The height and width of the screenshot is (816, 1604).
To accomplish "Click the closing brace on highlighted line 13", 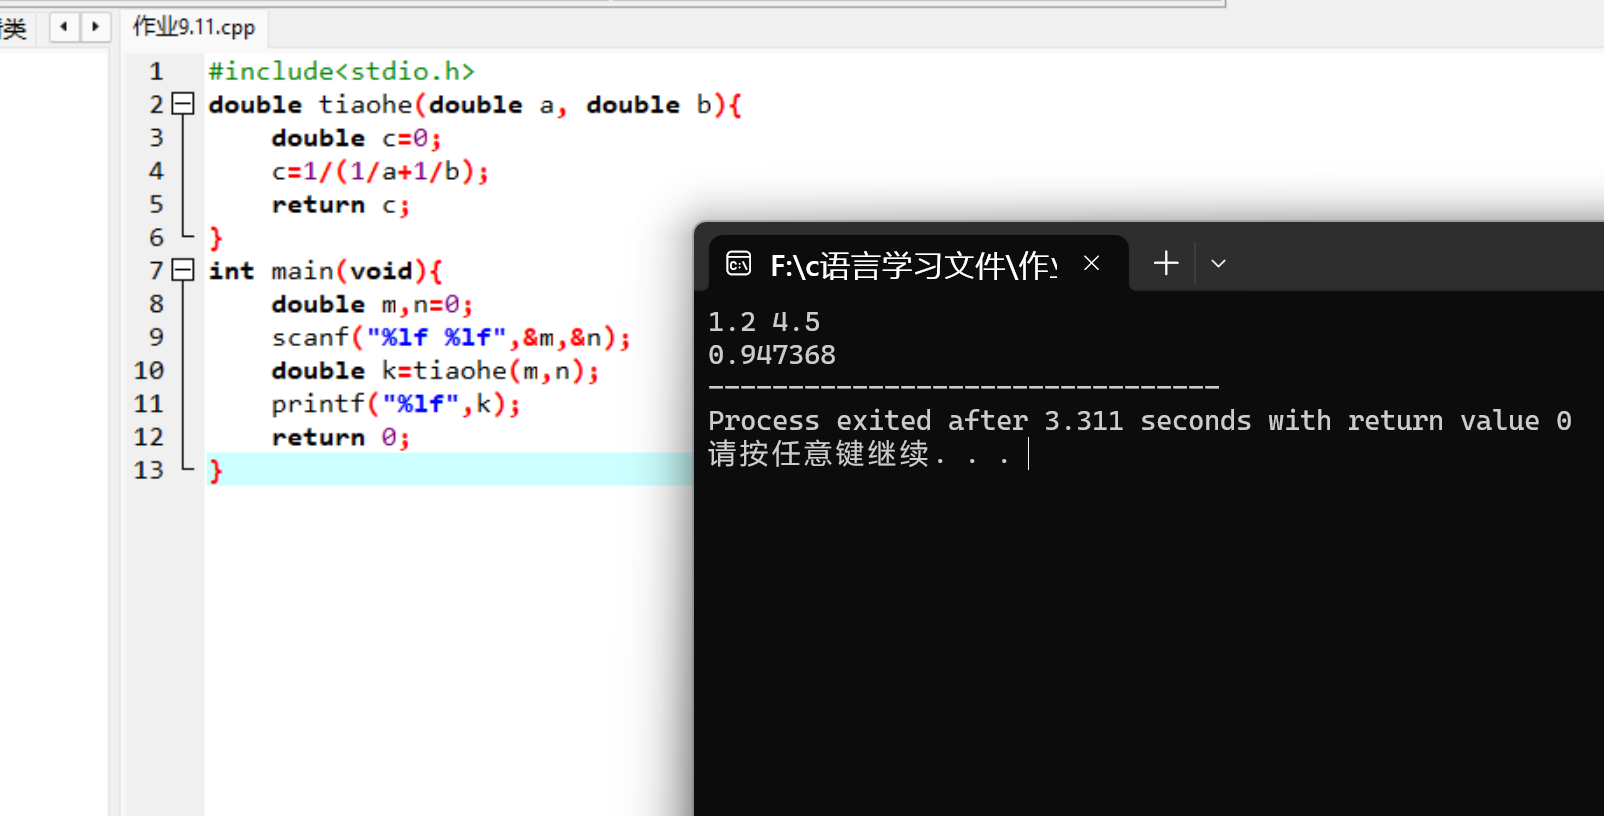I will [x=215, y=470].
